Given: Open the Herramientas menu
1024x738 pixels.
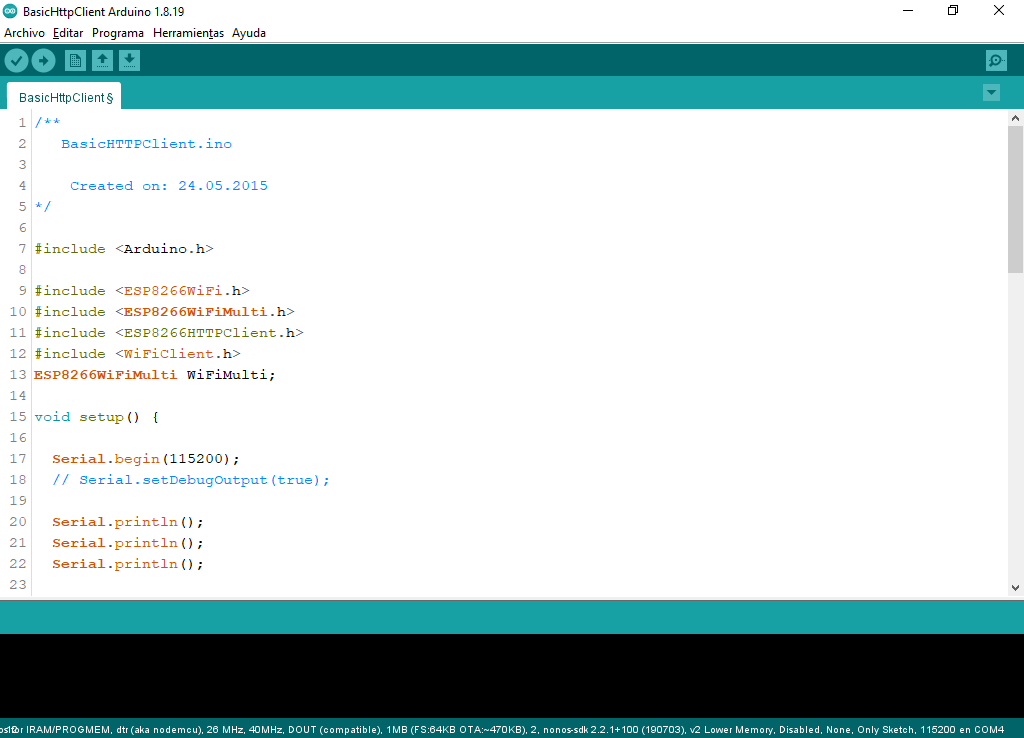Looking at the screenshot, I should (x=188, y=33).
